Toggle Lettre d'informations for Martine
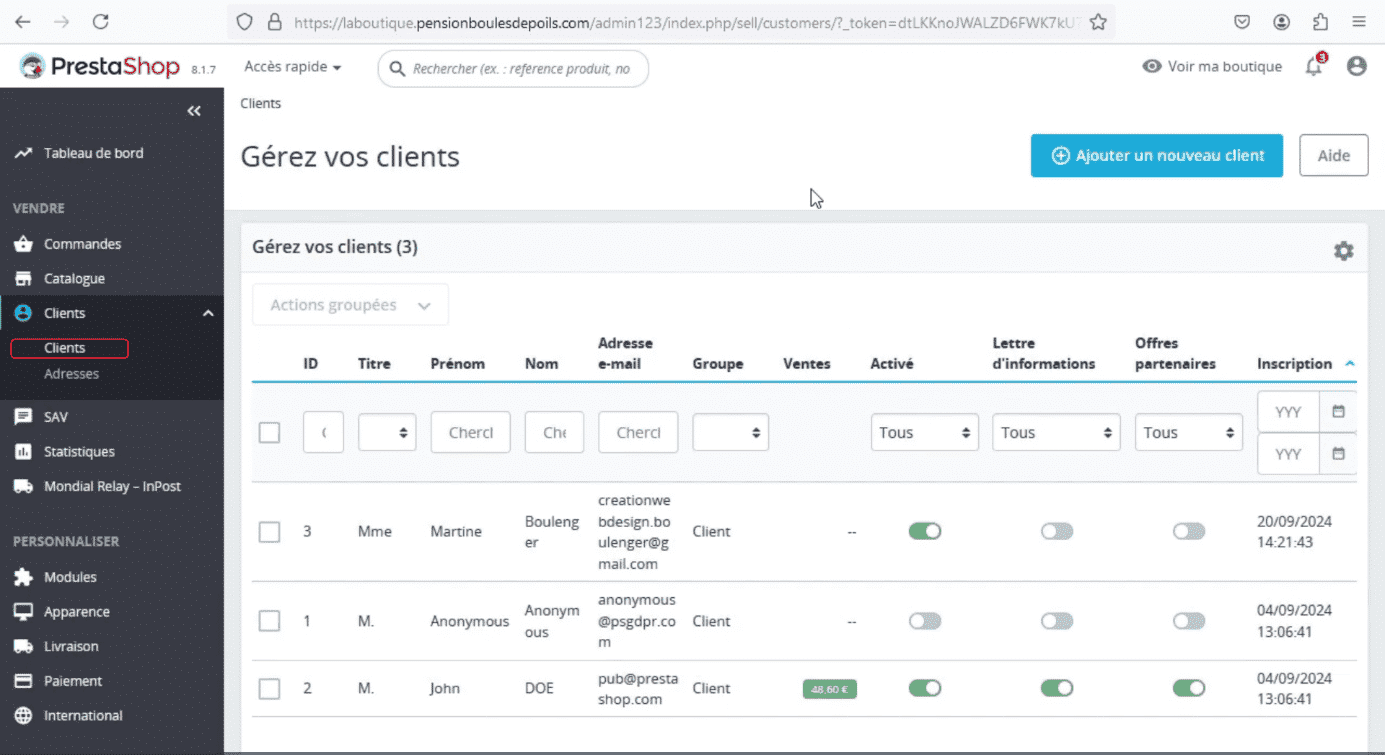Screen dimensions: 1385x755 click(x=1057, y=531)
